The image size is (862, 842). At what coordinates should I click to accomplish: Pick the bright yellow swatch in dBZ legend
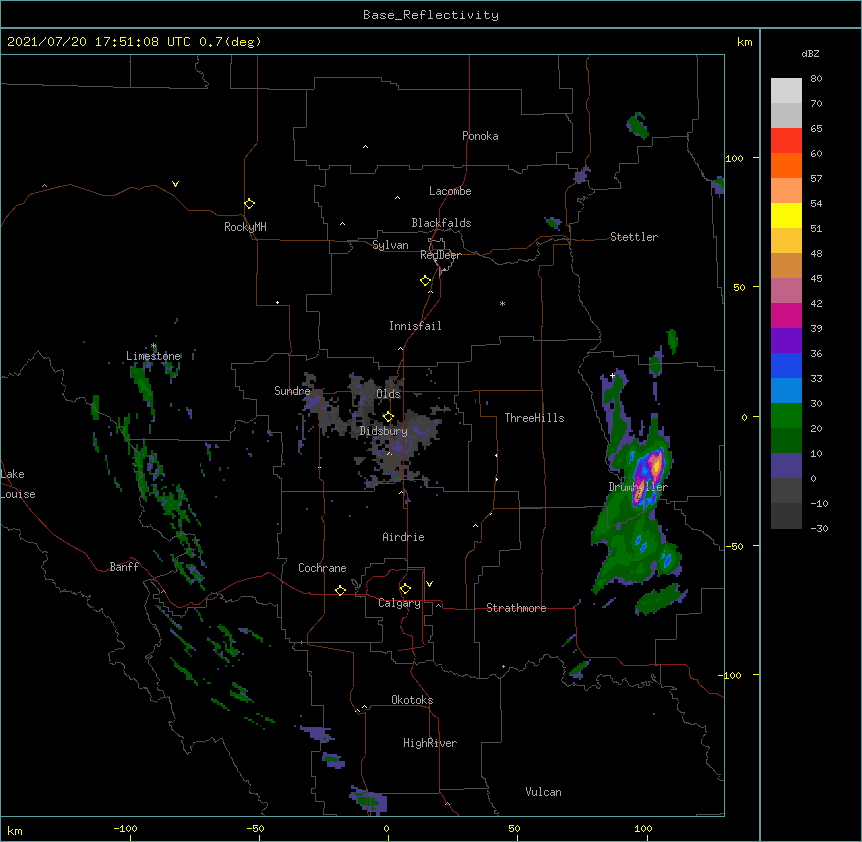coord(786,216)
